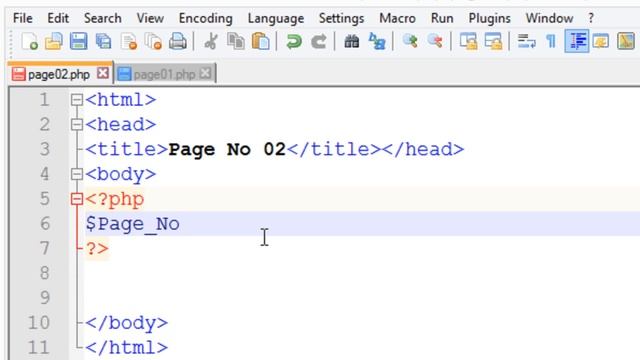Open the Plugins menu
640x360 pixels.
489,18
